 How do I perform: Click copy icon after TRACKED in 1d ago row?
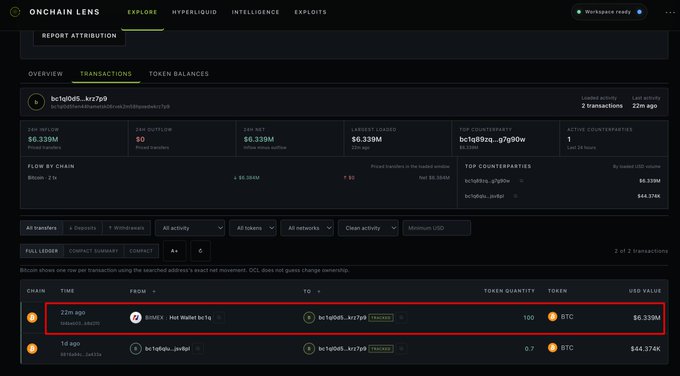[402, 348]
